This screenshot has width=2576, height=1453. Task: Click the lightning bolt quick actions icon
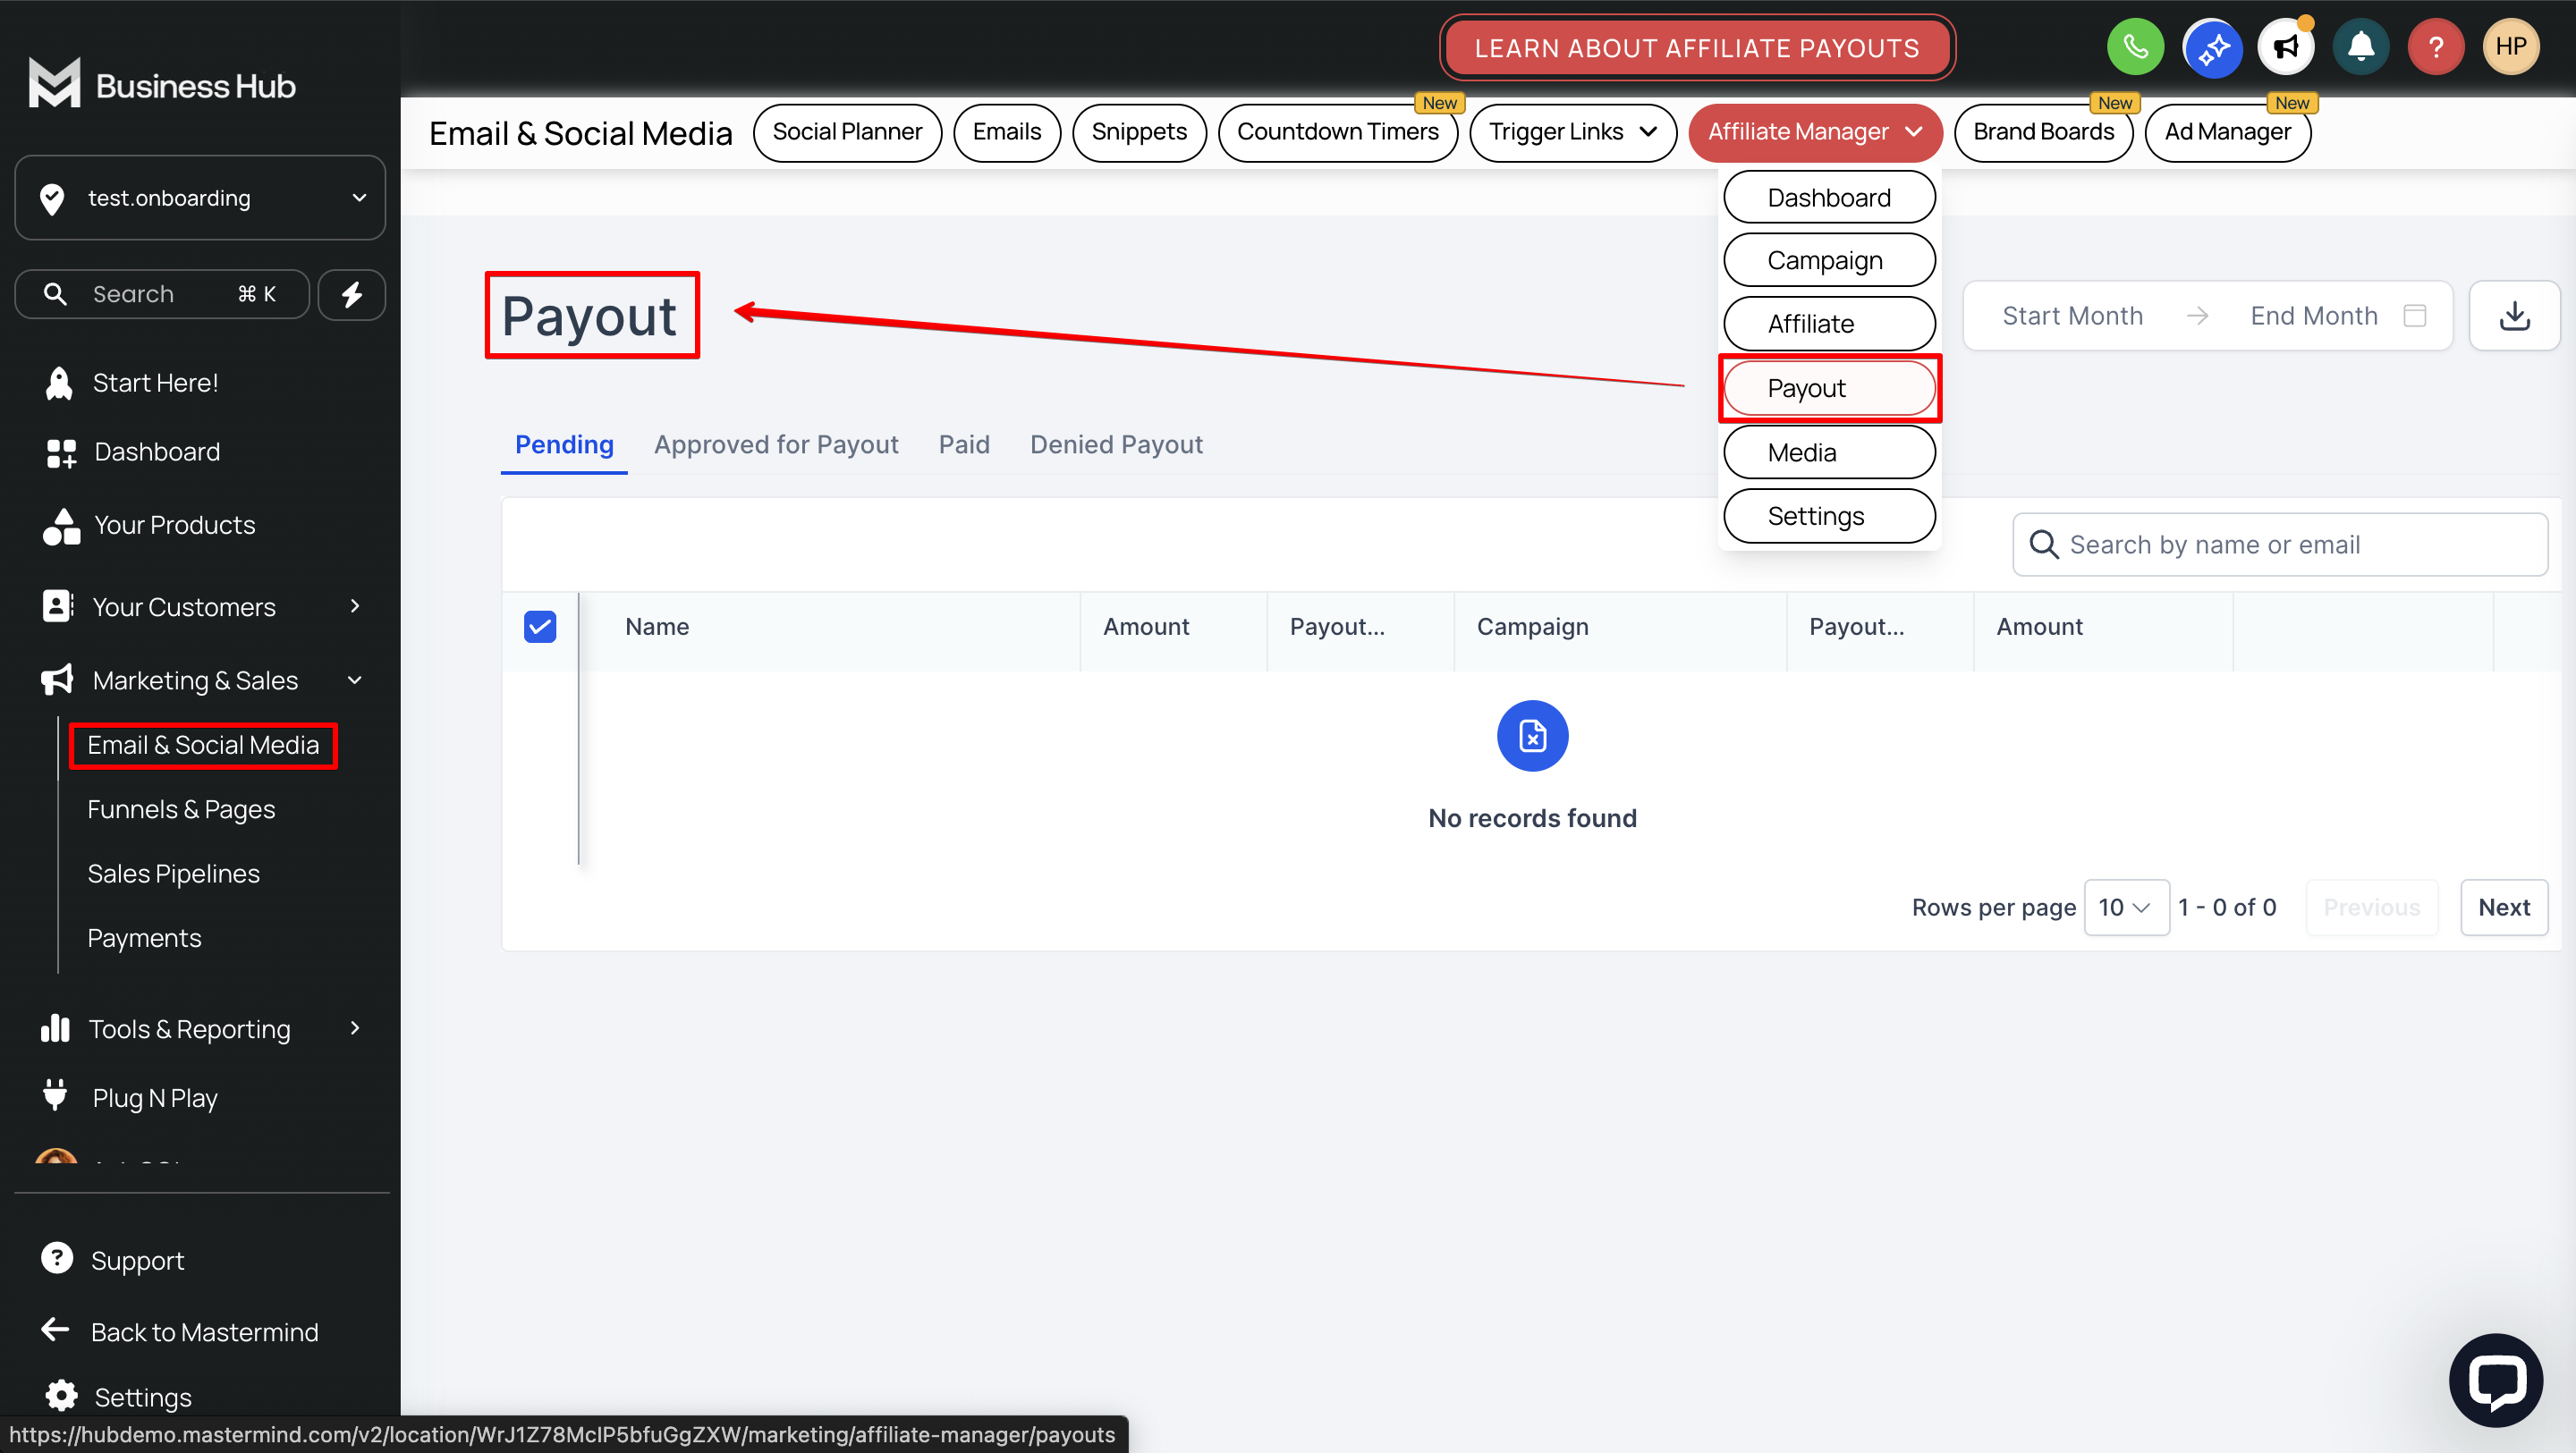tap(351, 294)
